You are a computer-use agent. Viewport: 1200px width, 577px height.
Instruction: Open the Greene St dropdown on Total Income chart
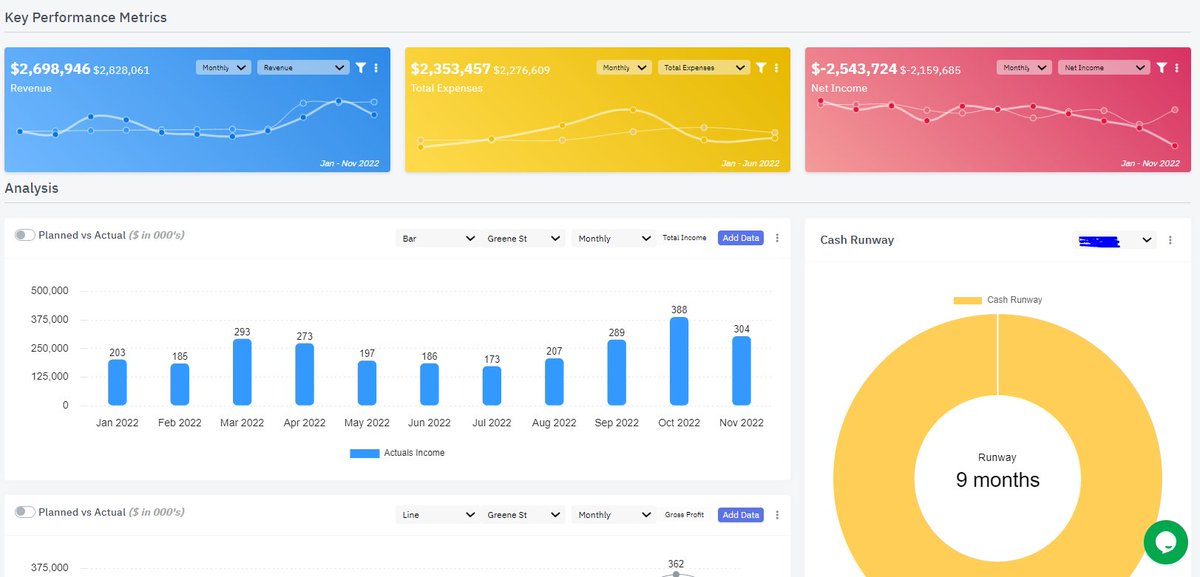click(523, 238)
